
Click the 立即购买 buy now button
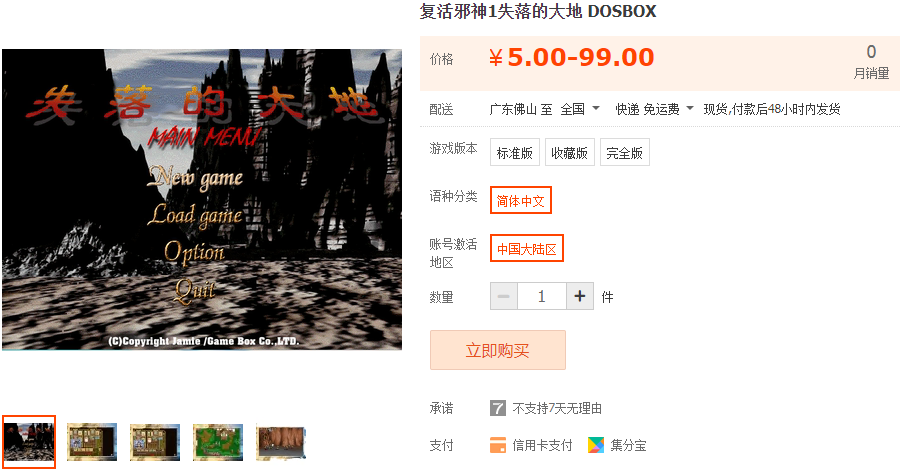(x=498, y=350)
